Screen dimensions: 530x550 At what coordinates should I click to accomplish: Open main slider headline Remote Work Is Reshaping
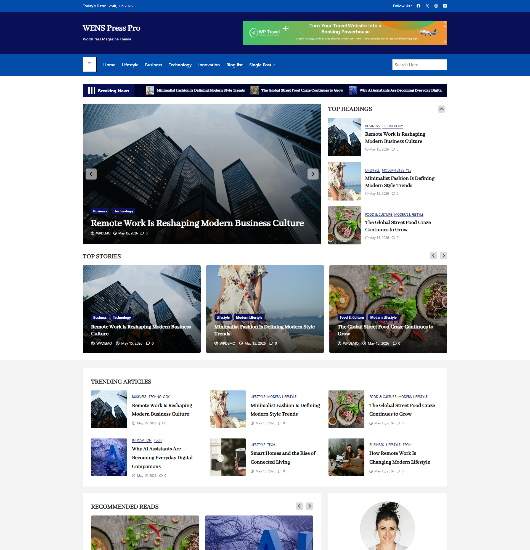[x=197, y=223]
